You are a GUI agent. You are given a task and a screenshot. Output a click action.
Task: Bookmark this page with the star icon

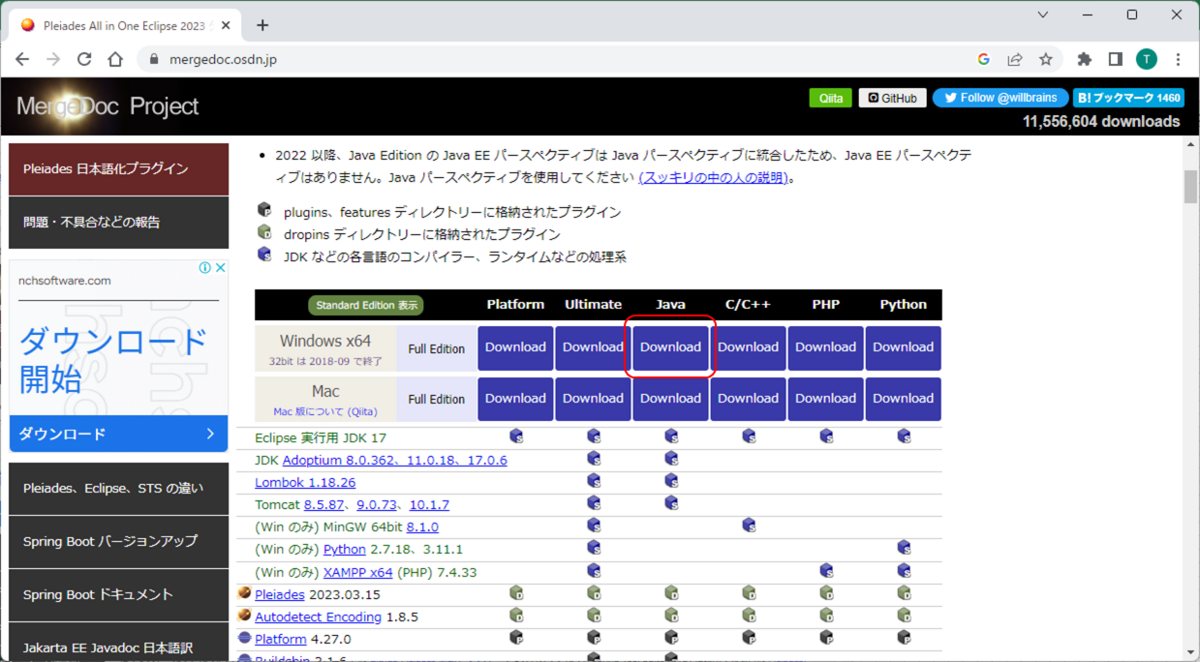click(x=1046, y=59)
